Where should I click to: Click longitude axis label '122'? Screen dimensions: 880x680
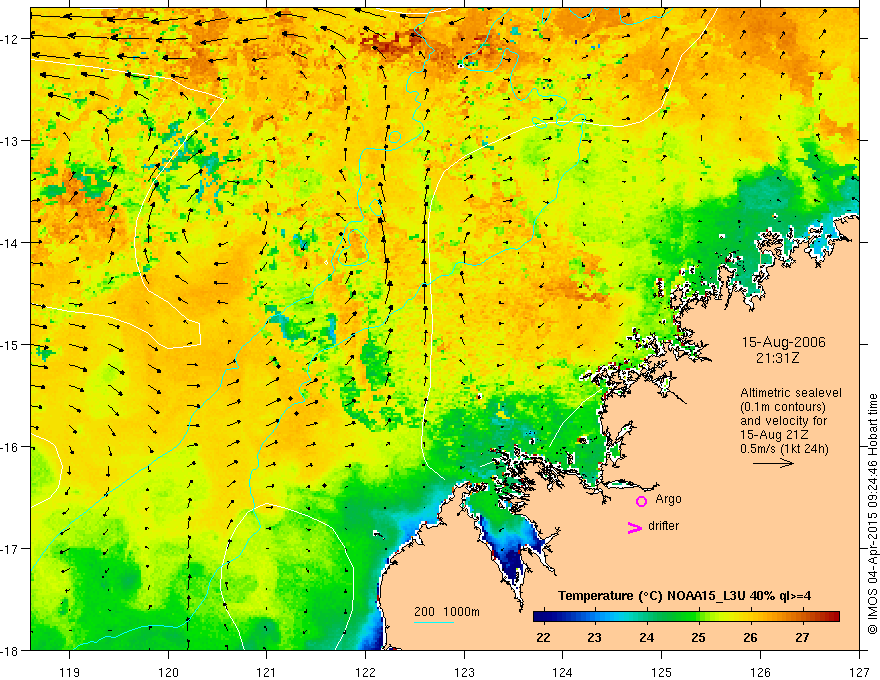365,672
